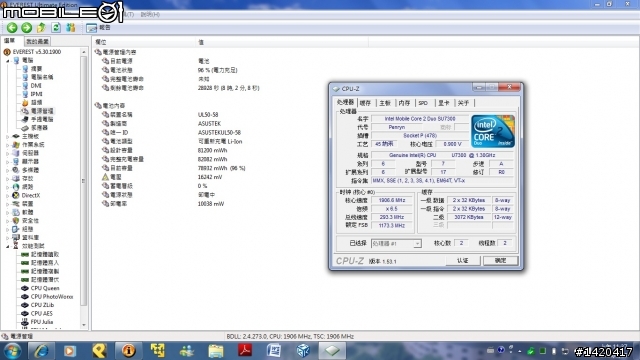Open the processor selection dropdown in CPU-Z
The height and width of the screenshot is (360, 640).
point(417,243)
